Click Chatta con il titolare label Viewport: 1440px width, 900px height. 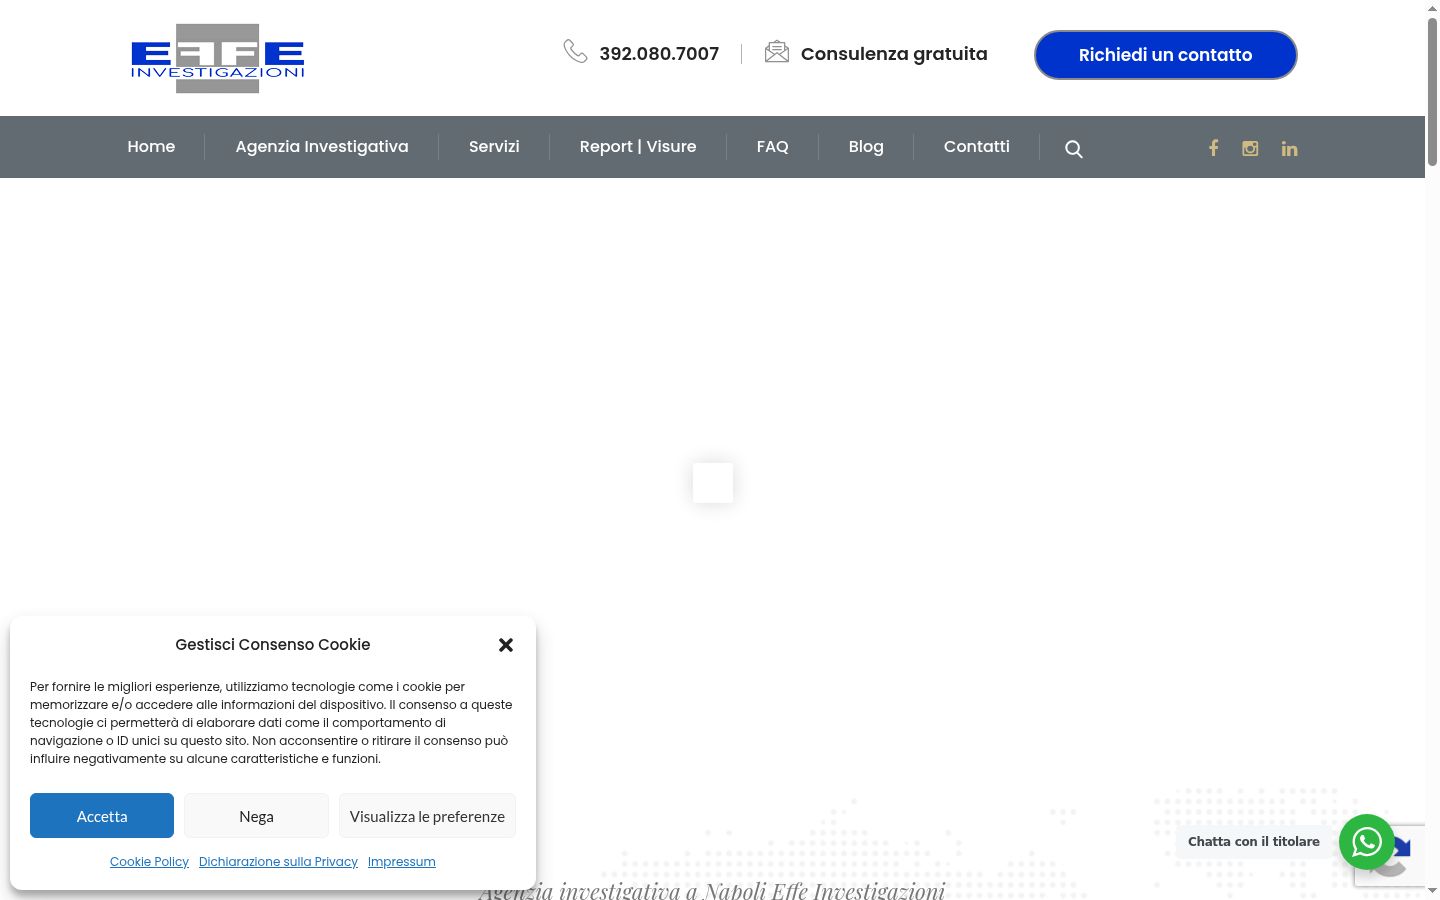(x=1254, y=842)
